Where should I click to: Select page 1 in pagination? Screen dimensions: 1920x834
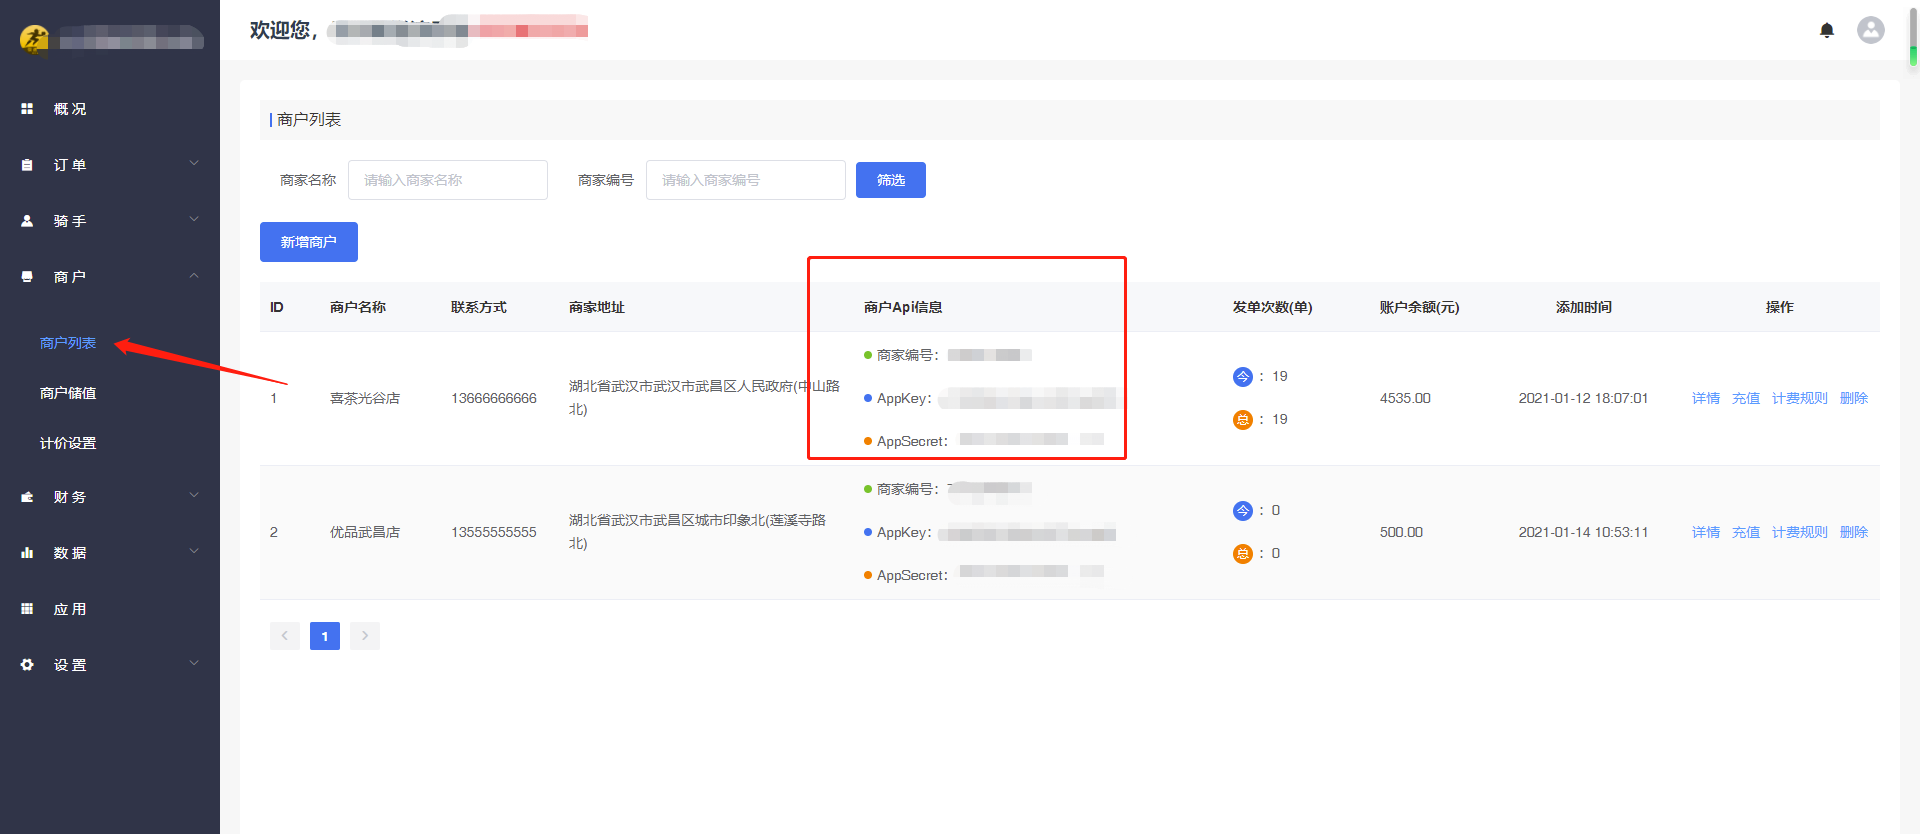pos(325,636)
